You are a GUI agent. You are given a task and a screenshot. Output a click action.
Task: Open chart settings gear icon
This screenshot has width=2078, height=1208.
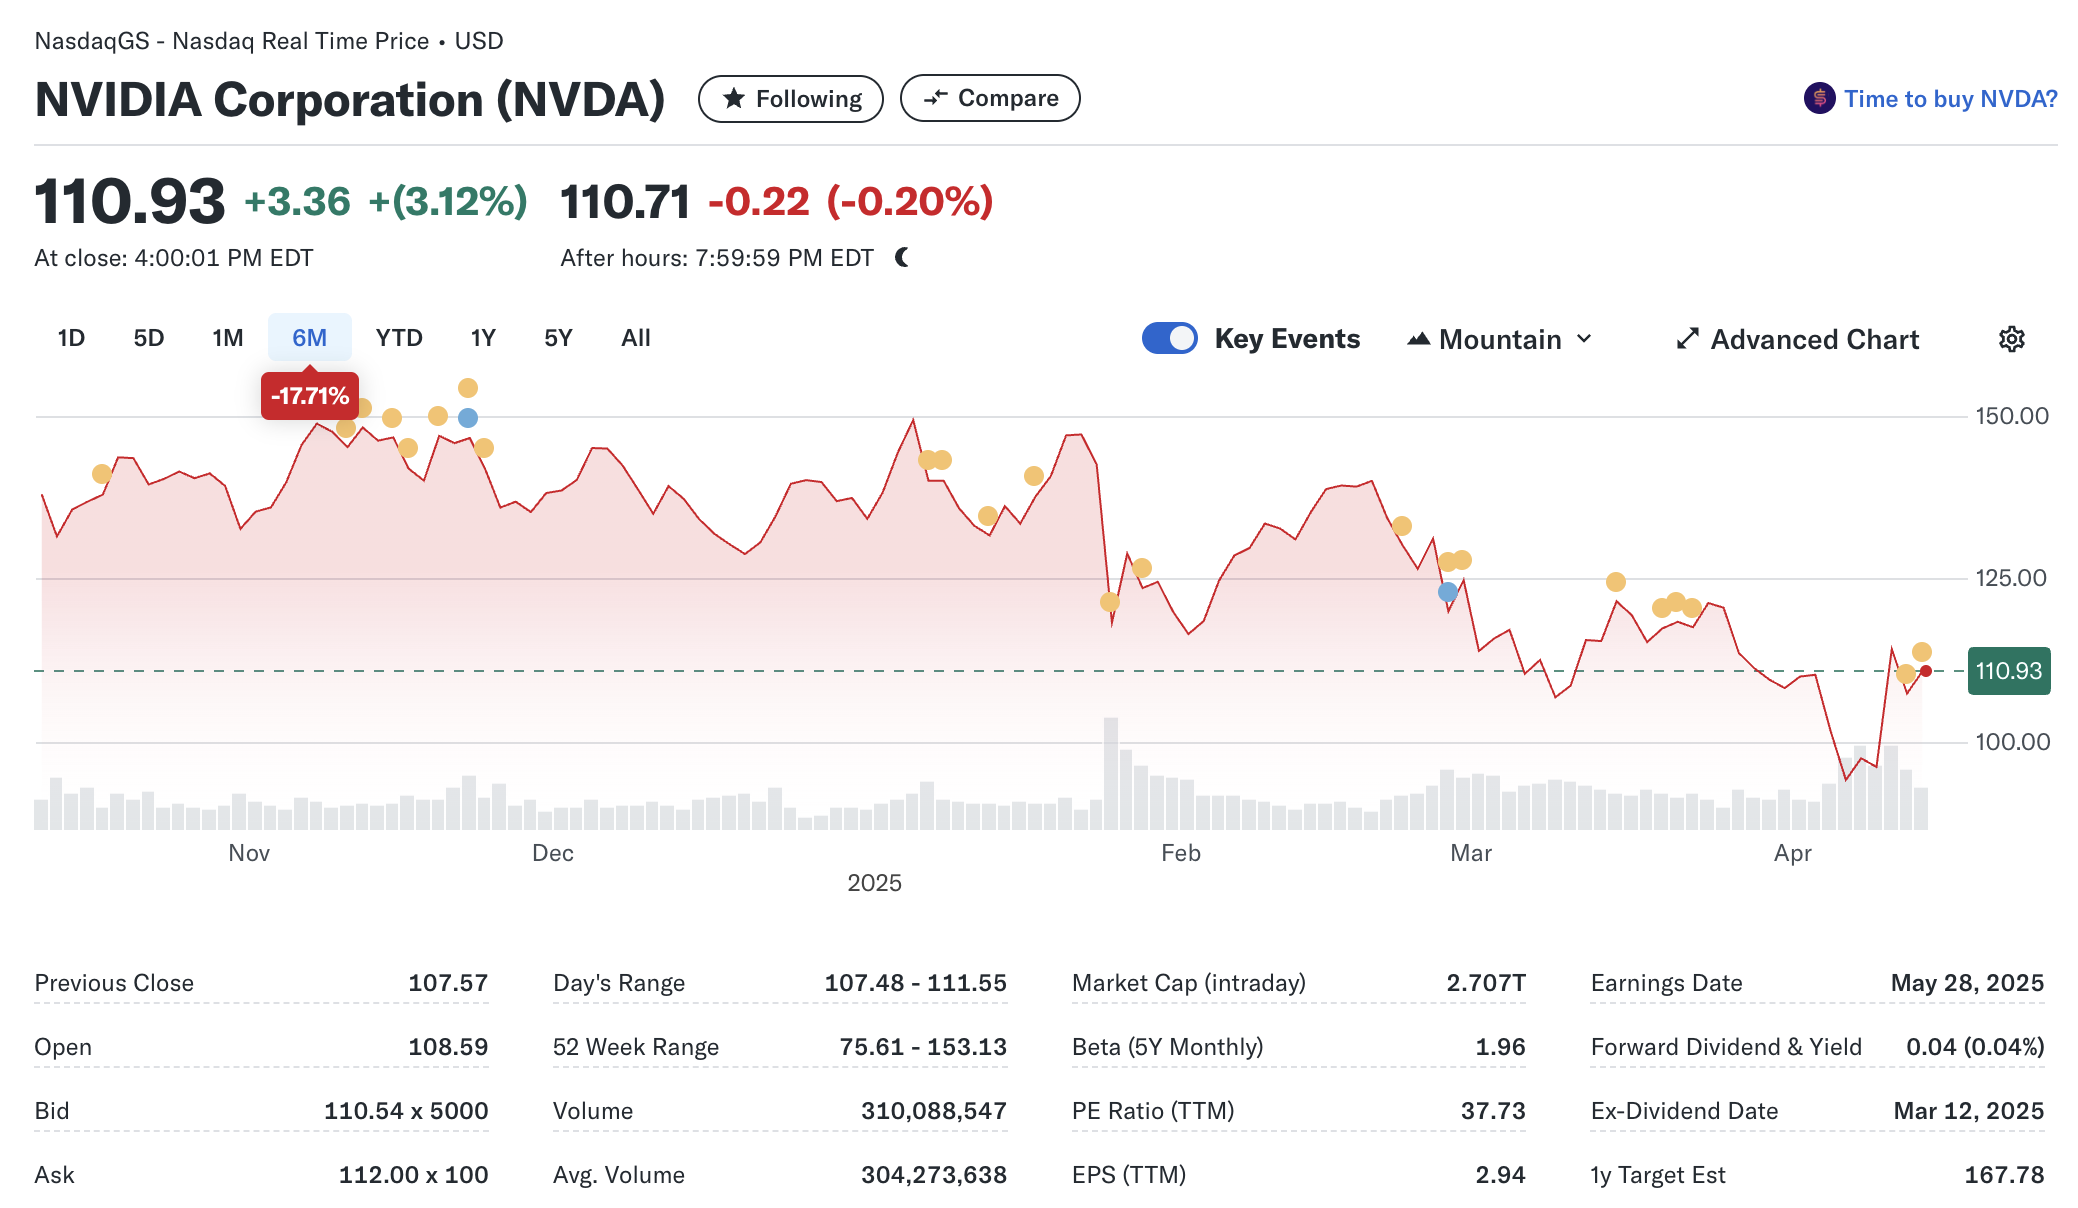click(x=2011, y=339)
